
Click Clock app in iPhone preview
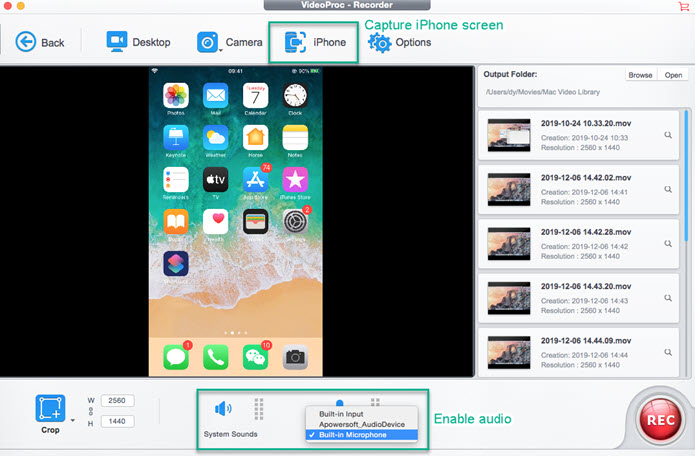tap(295, 95)
